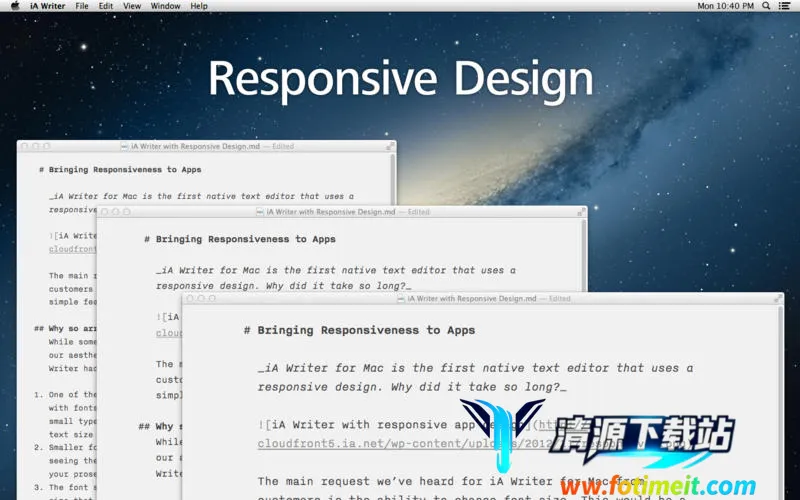Enter full screen on the frontmost window

pyautogui.click(x=776, y=298)
